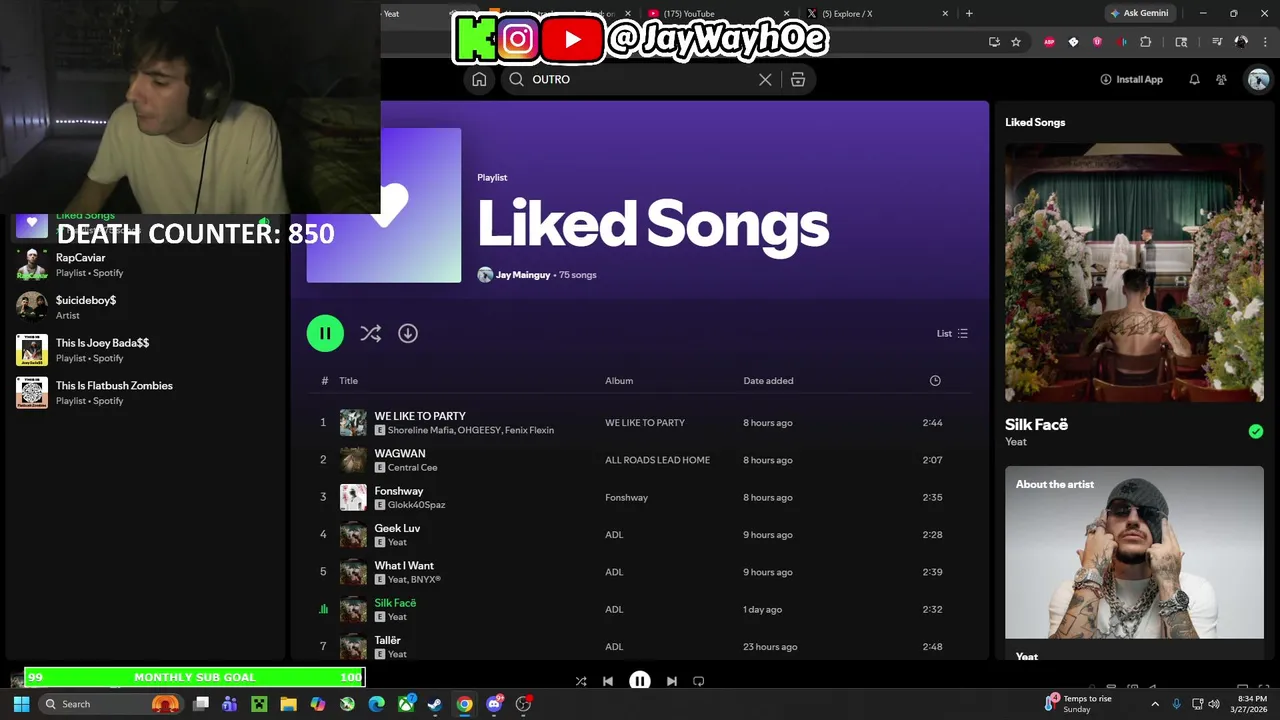Open Central Cee artist link
Screen dimensions: 1280x720
[412, 467]
